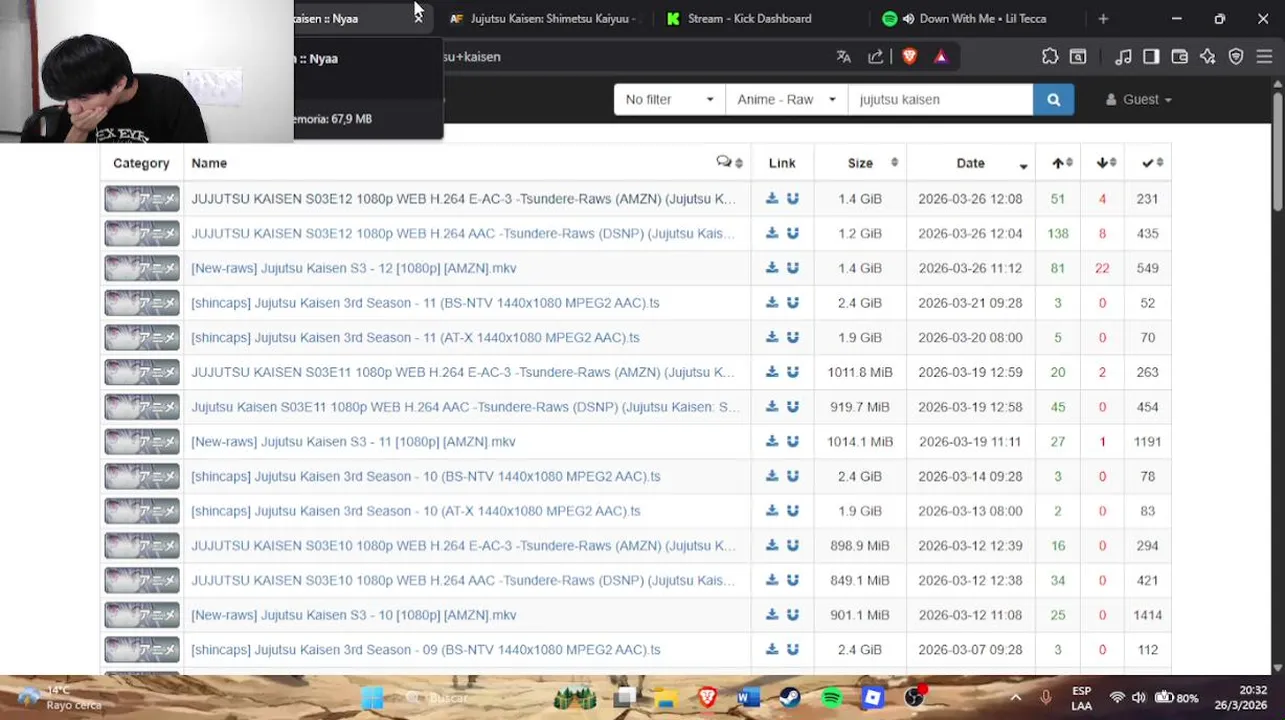Download torrent for New-raws S3 - 10 row
The height and width of the screenshot is (720, 1285).
772,615
